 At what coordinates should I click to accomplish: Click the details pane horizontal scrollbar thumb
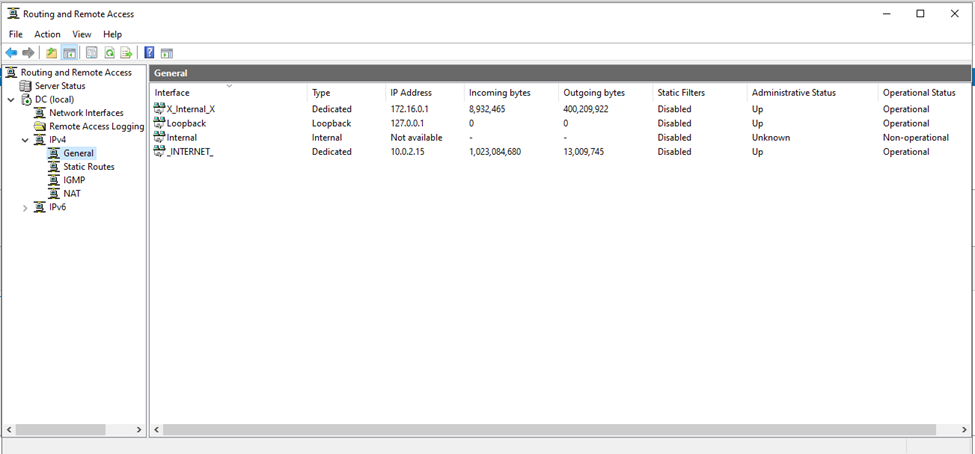click(549, 430)
